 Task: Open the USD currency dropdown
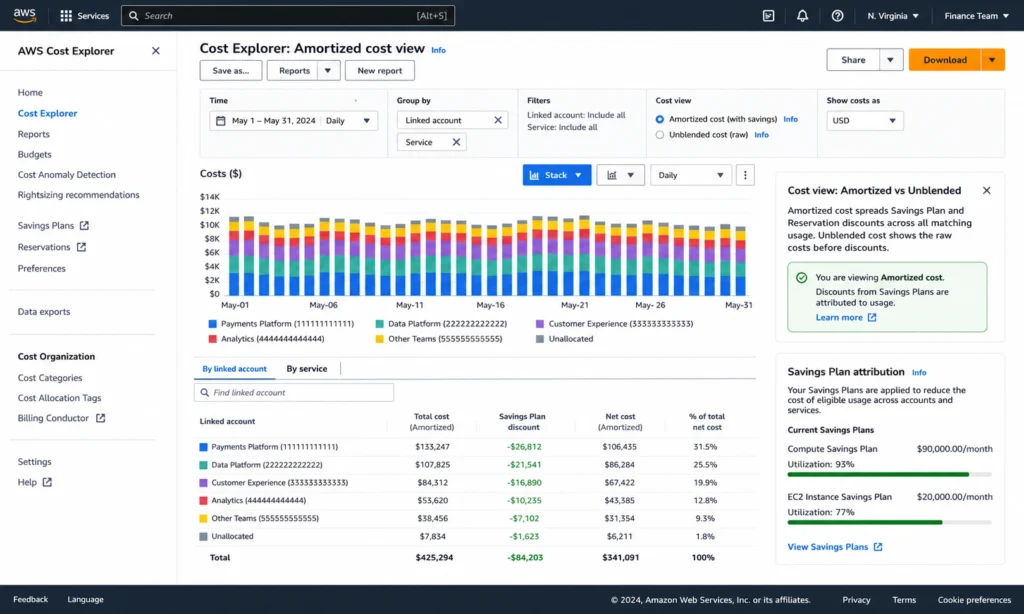tap(865, 121)
